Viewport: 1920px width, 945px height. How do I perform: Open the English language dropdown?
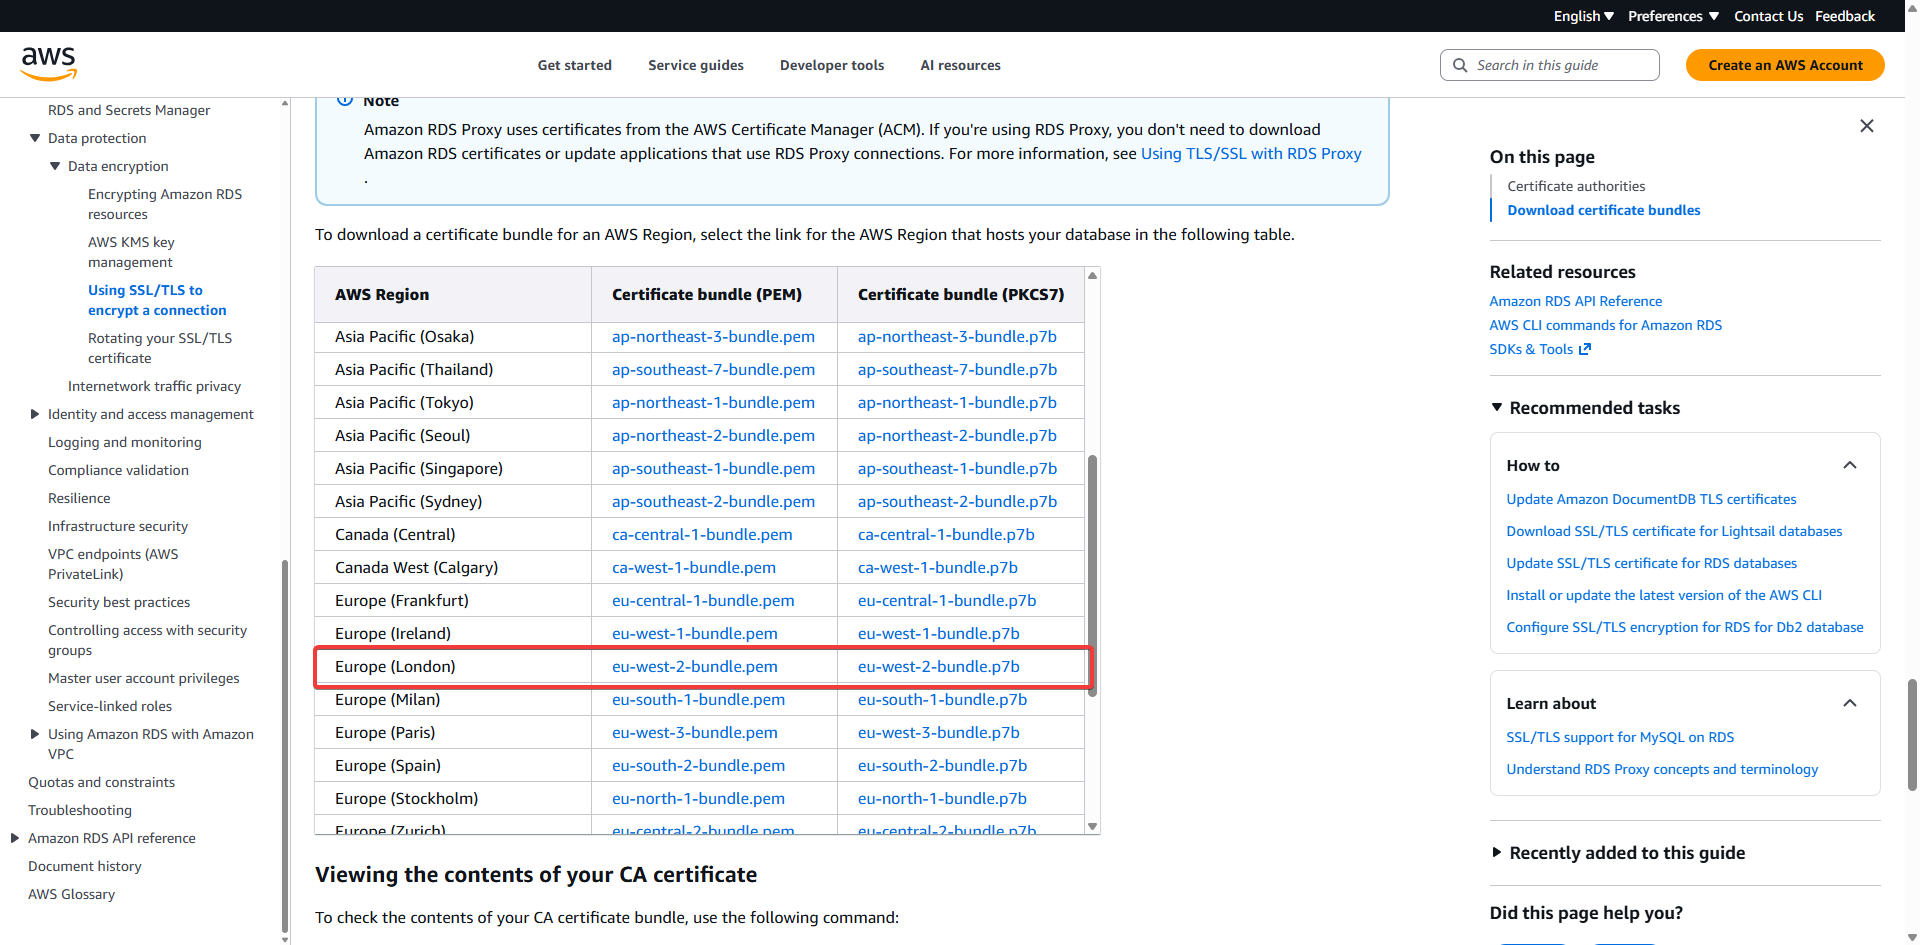1583,16
